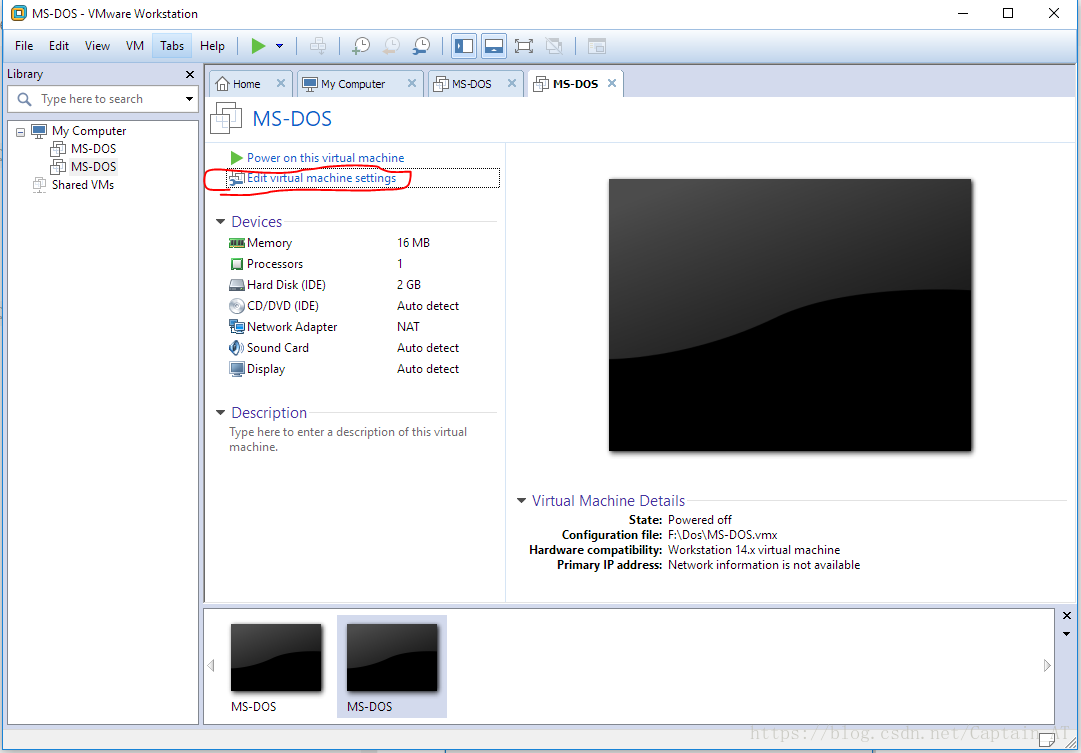The width and height of the screenshot is (1081, 753).
Task: Open the snapshot manager icon
Action: click(x=421, y=46)
